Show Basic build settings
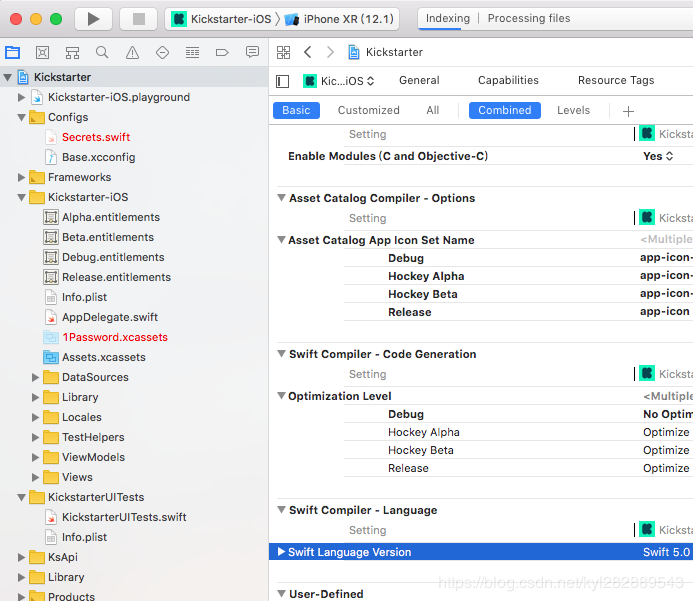 [x=296, y=110]
